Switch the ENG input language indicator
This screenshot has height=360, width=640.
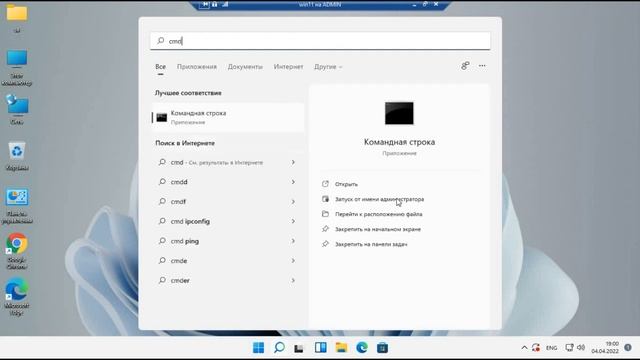[551, 348]
